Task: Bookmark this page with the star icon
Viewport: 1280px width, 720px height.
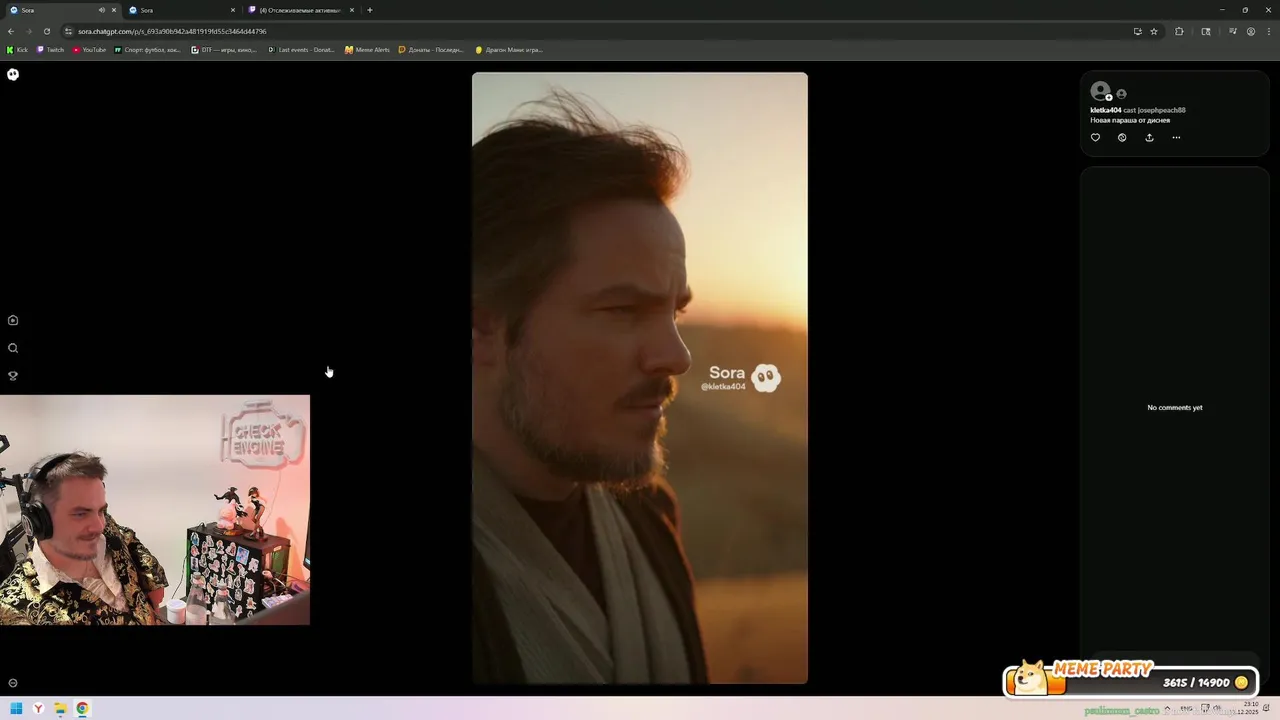Action: (x=1153, y=31)
